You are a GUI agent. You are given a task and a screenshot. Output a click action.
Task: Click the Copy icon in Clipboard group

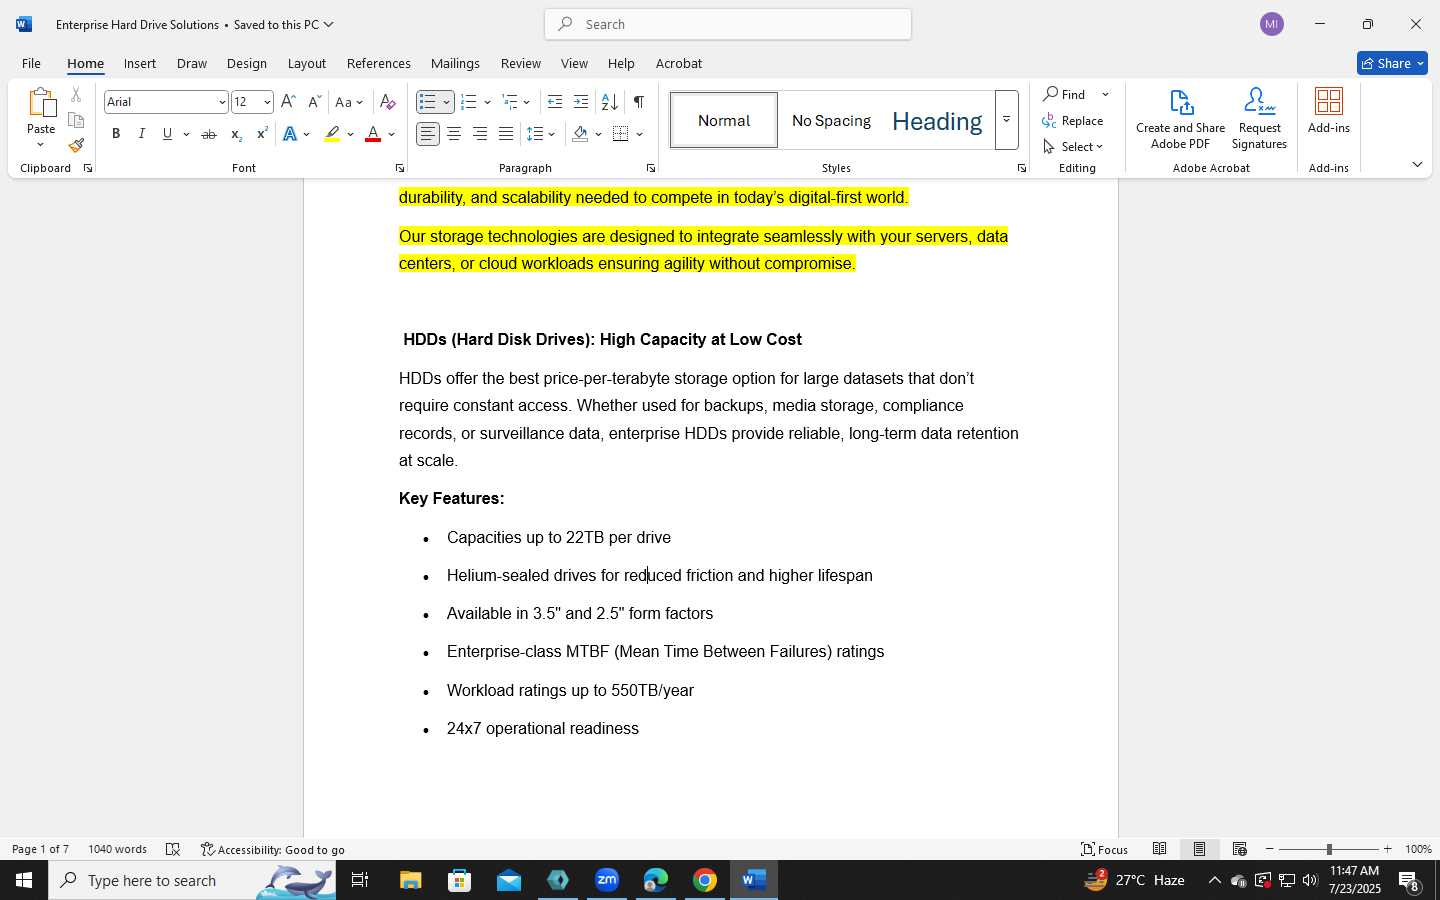click(x=76, y=120)
